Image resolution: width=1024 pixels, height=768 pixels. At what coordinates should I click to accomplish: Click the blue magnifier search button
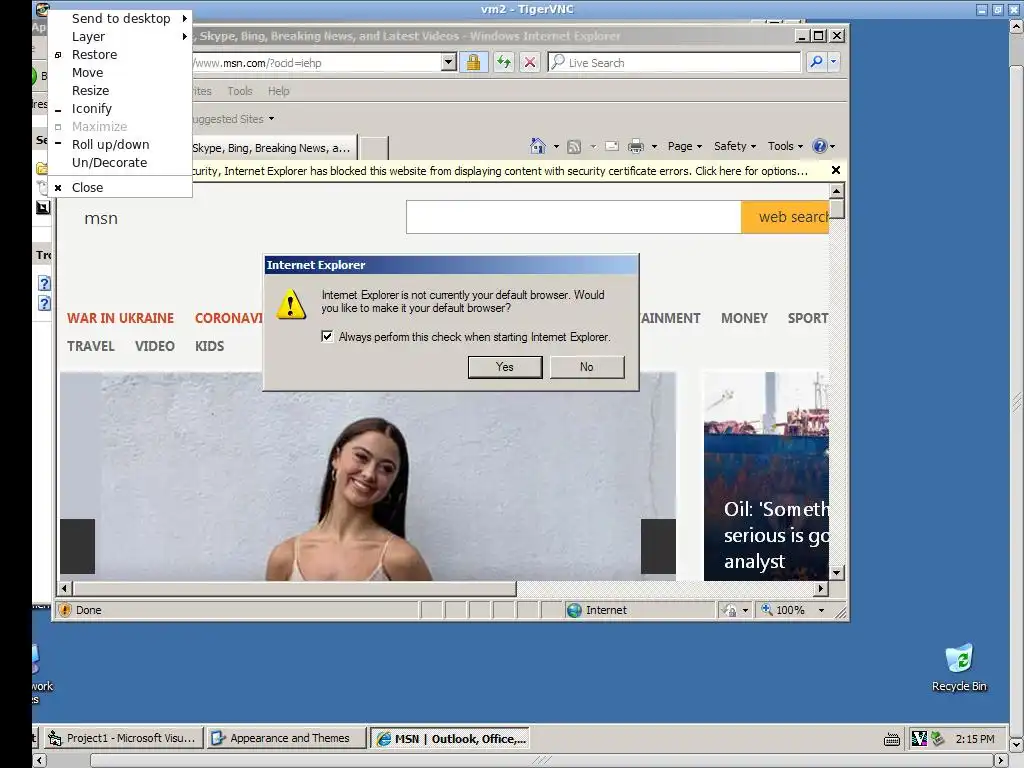tap(816, 62)
